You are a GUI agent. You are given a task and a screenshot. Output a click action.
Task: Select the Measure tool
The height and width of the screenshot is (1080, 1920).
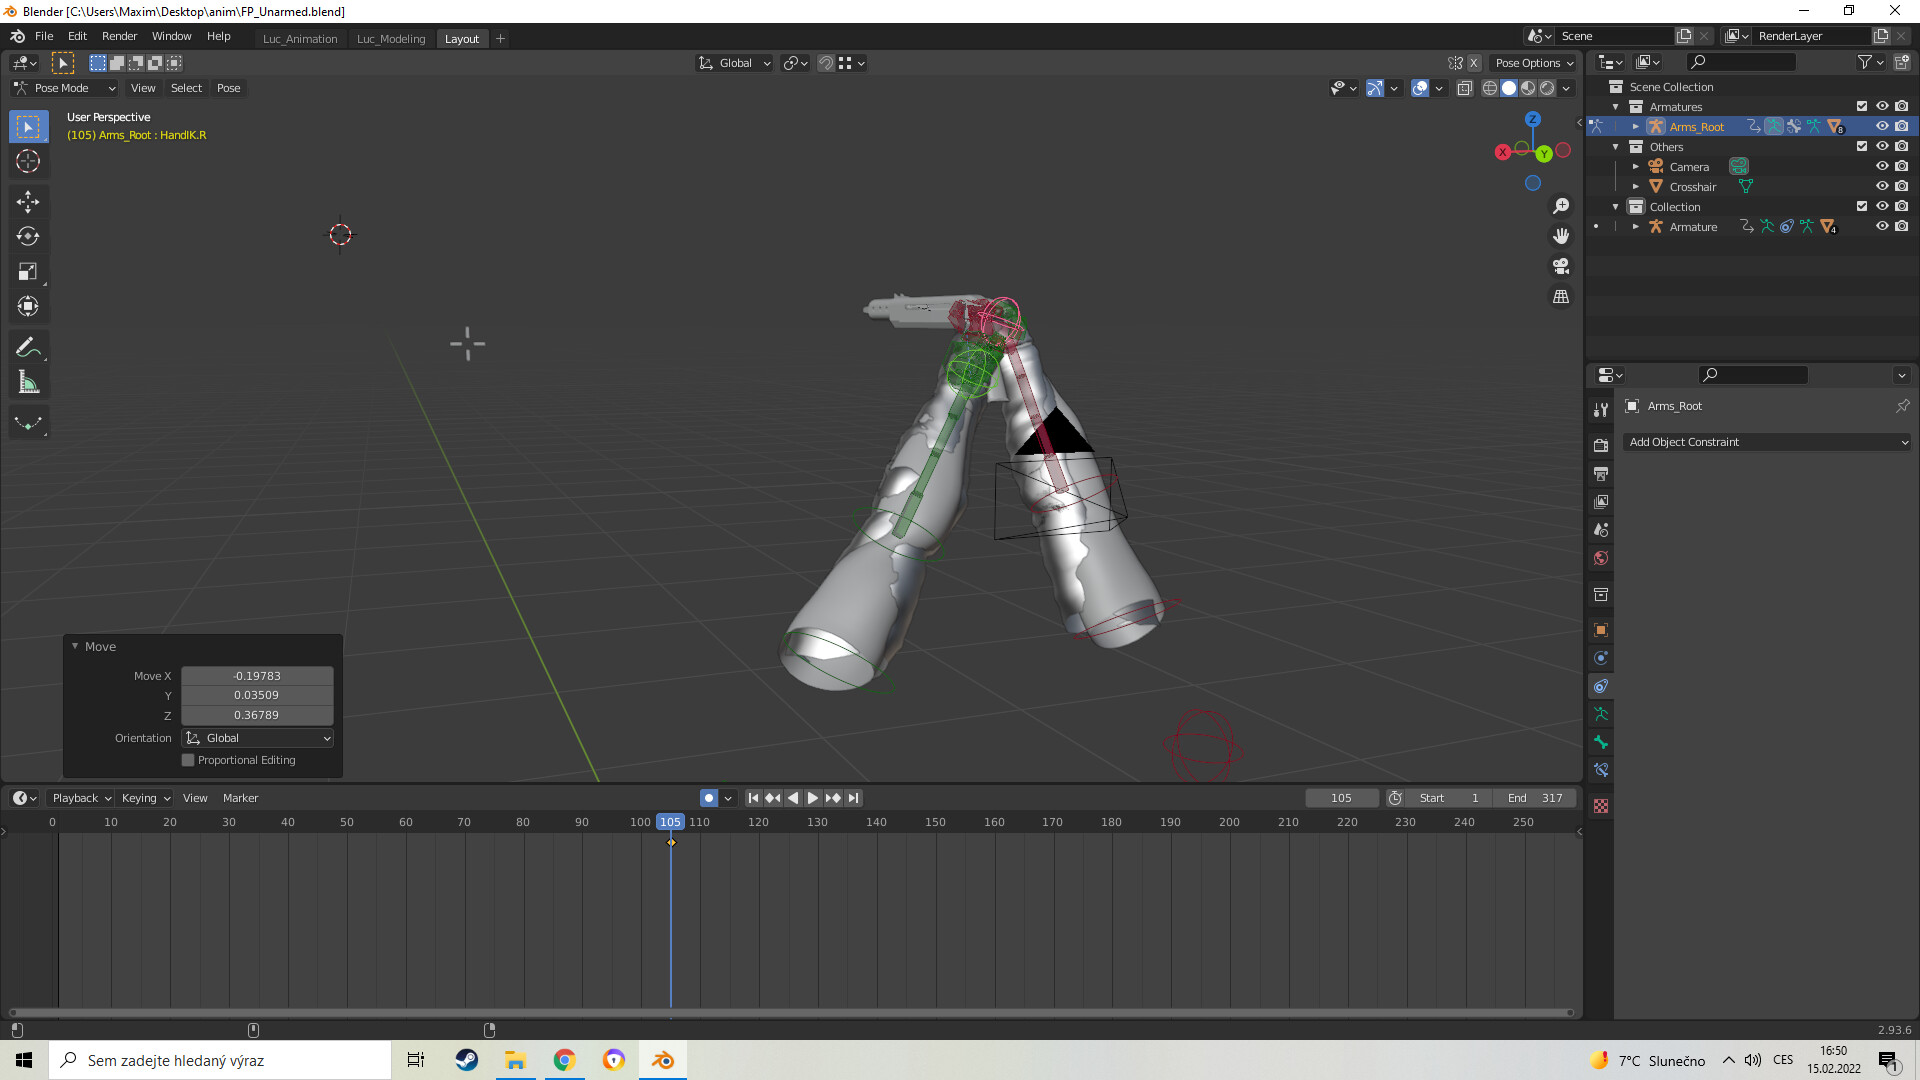(x=28, y=382)
